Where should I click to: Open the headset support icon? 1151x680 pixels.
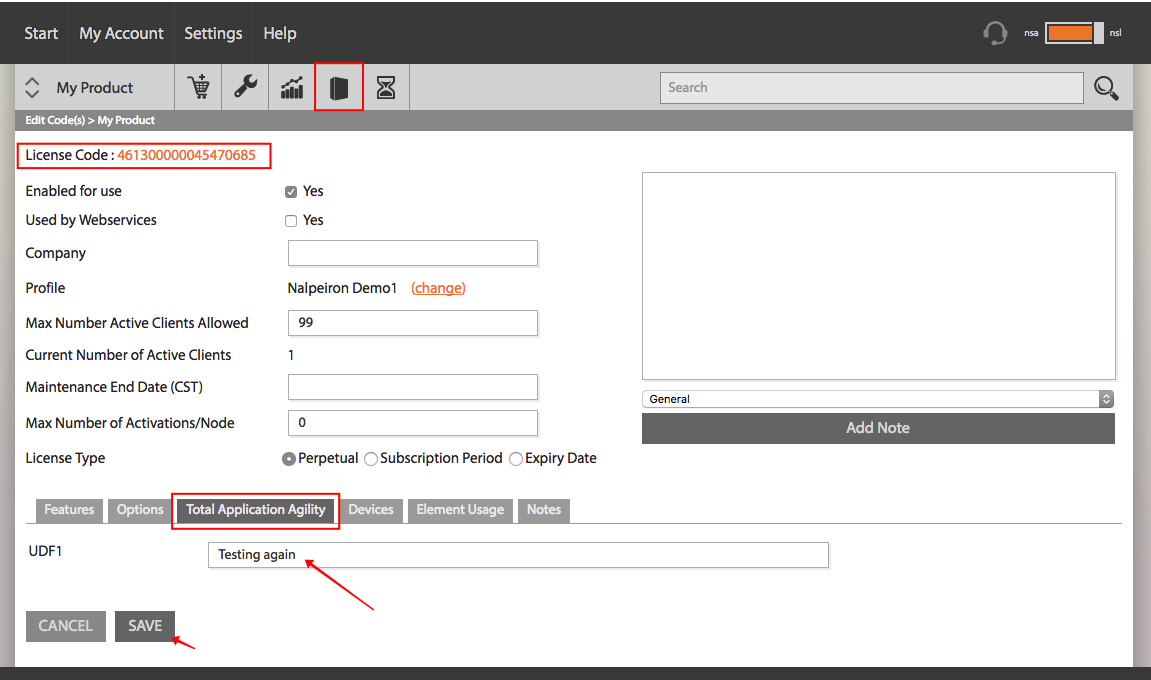[x=995, y=33]
